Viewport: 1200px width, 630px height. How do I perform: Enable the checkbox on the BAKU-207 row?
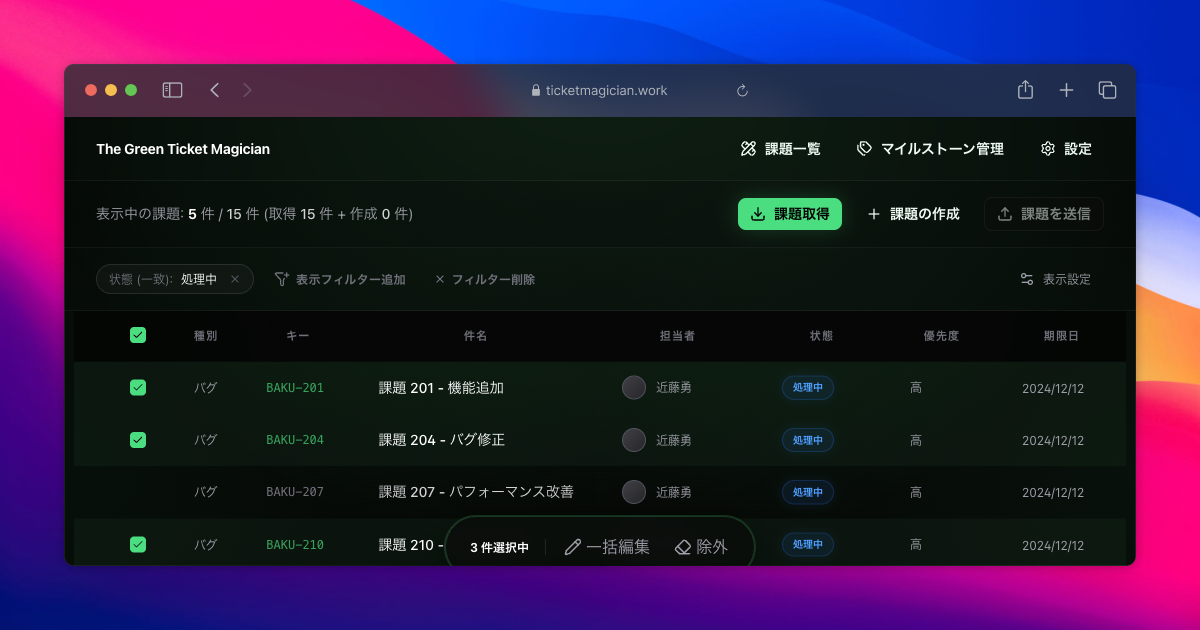tap(138, 492)
